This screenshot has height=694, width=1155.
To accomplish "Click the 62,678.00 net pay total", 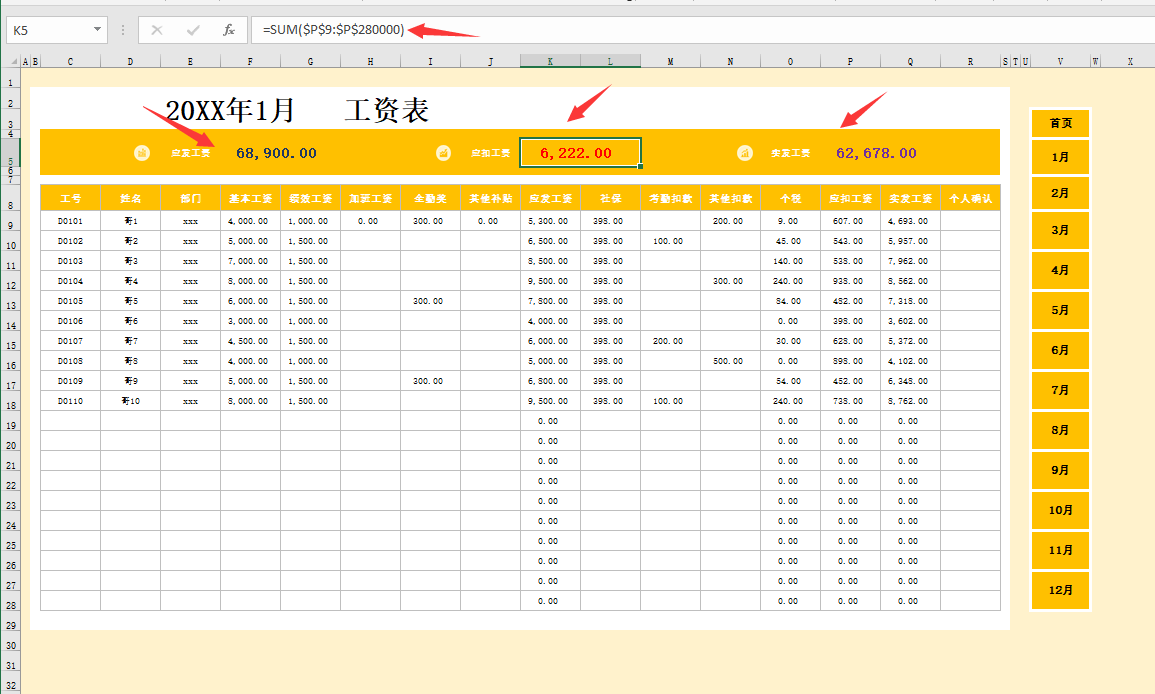I will 877,153.
